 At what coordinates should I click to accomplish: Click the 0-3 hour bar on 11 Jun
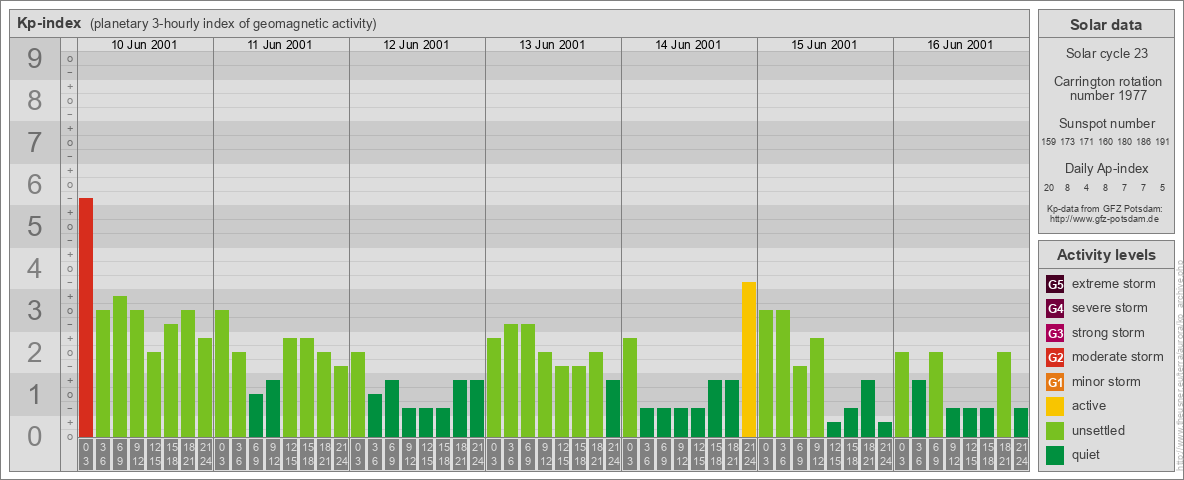(x=222, y=374)
